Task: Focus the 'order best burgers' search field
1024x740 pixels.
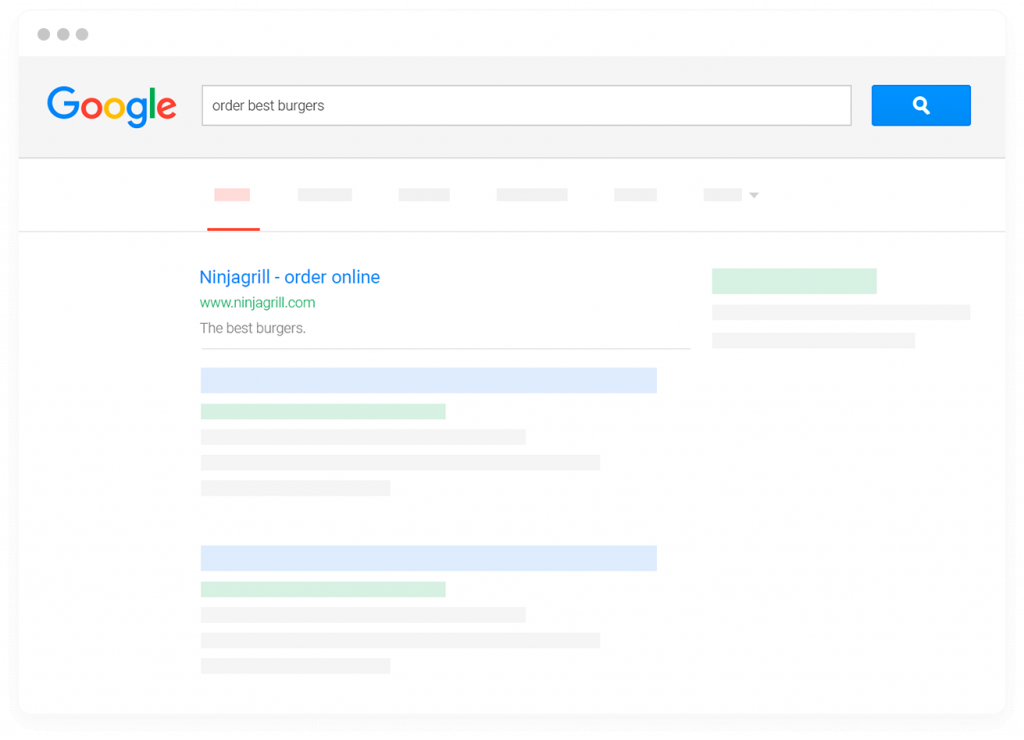Action: tap(526, 105)
